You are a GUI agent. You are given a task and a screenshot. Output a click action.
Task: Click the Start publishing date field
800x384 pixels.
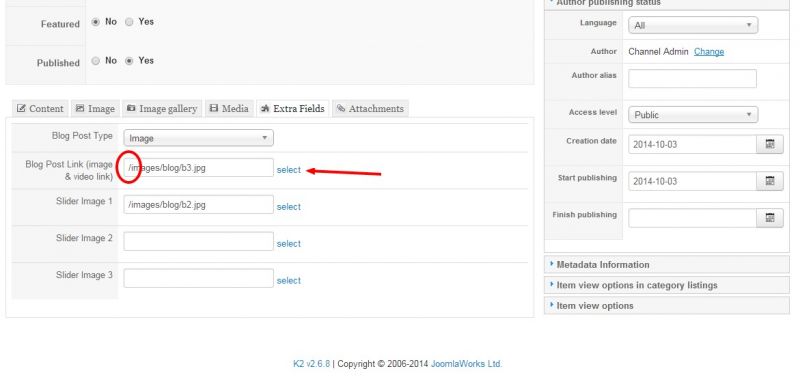692,181
